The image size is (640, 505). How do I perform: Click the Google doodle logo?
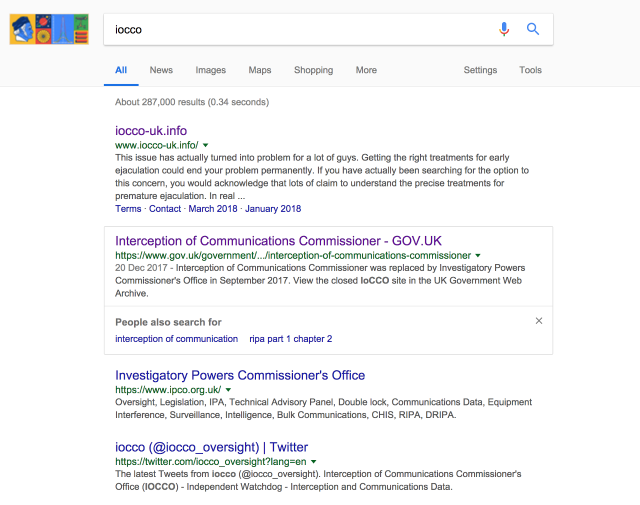pos(49,29)
